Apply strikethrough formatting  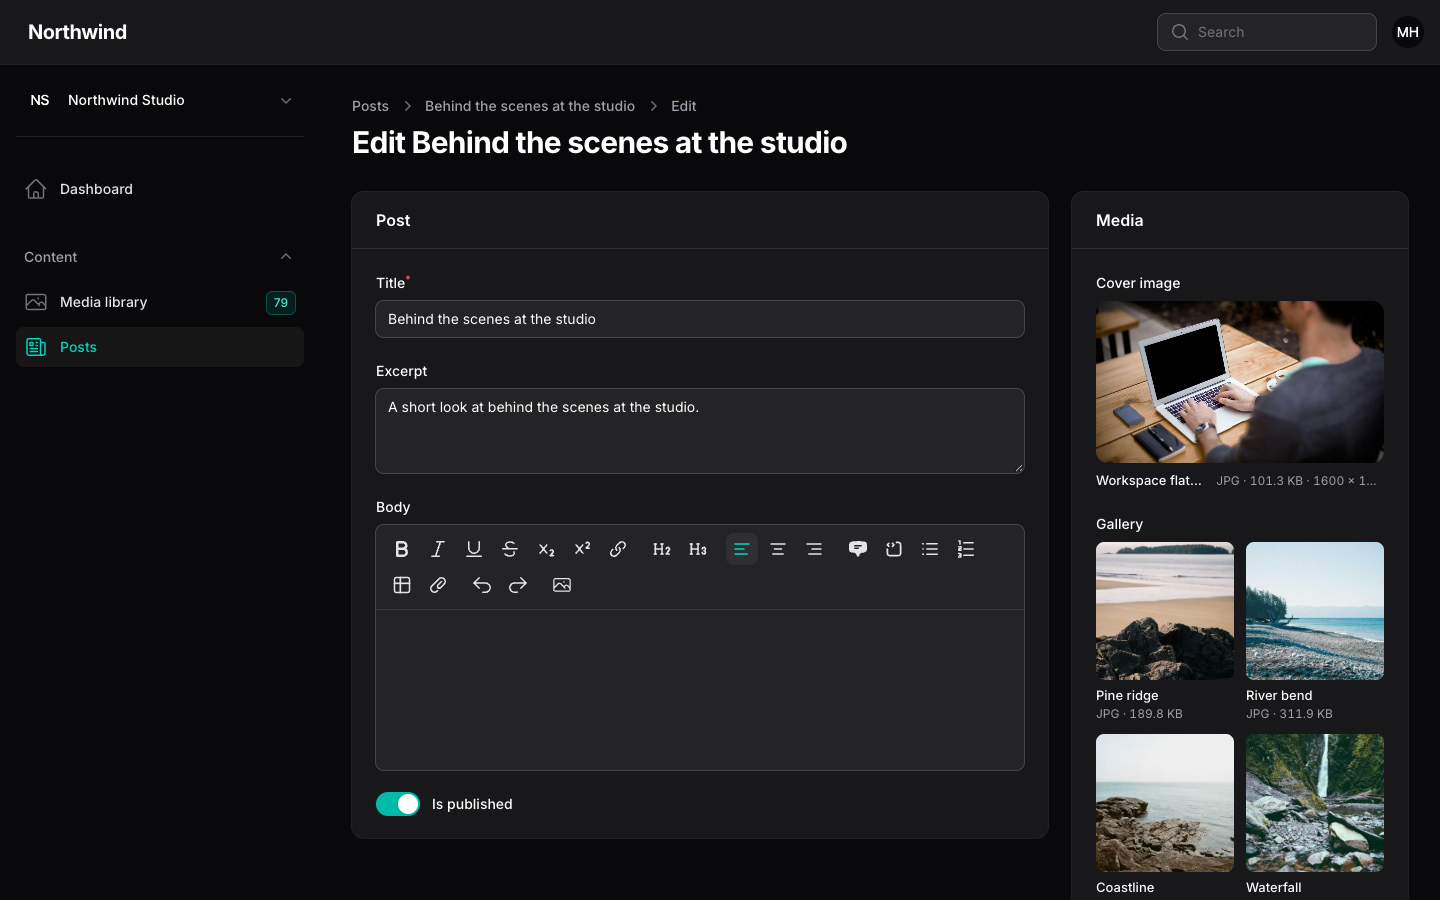coord(510,549)
